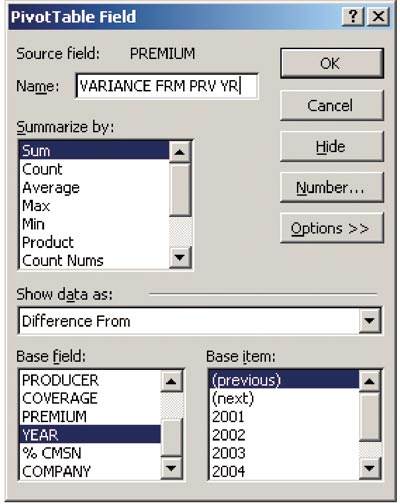Image resolution: width=400 pixels, height=504 pixels.
Task: Select Count Nums in Summarize by list
Action: coord(94,260)
